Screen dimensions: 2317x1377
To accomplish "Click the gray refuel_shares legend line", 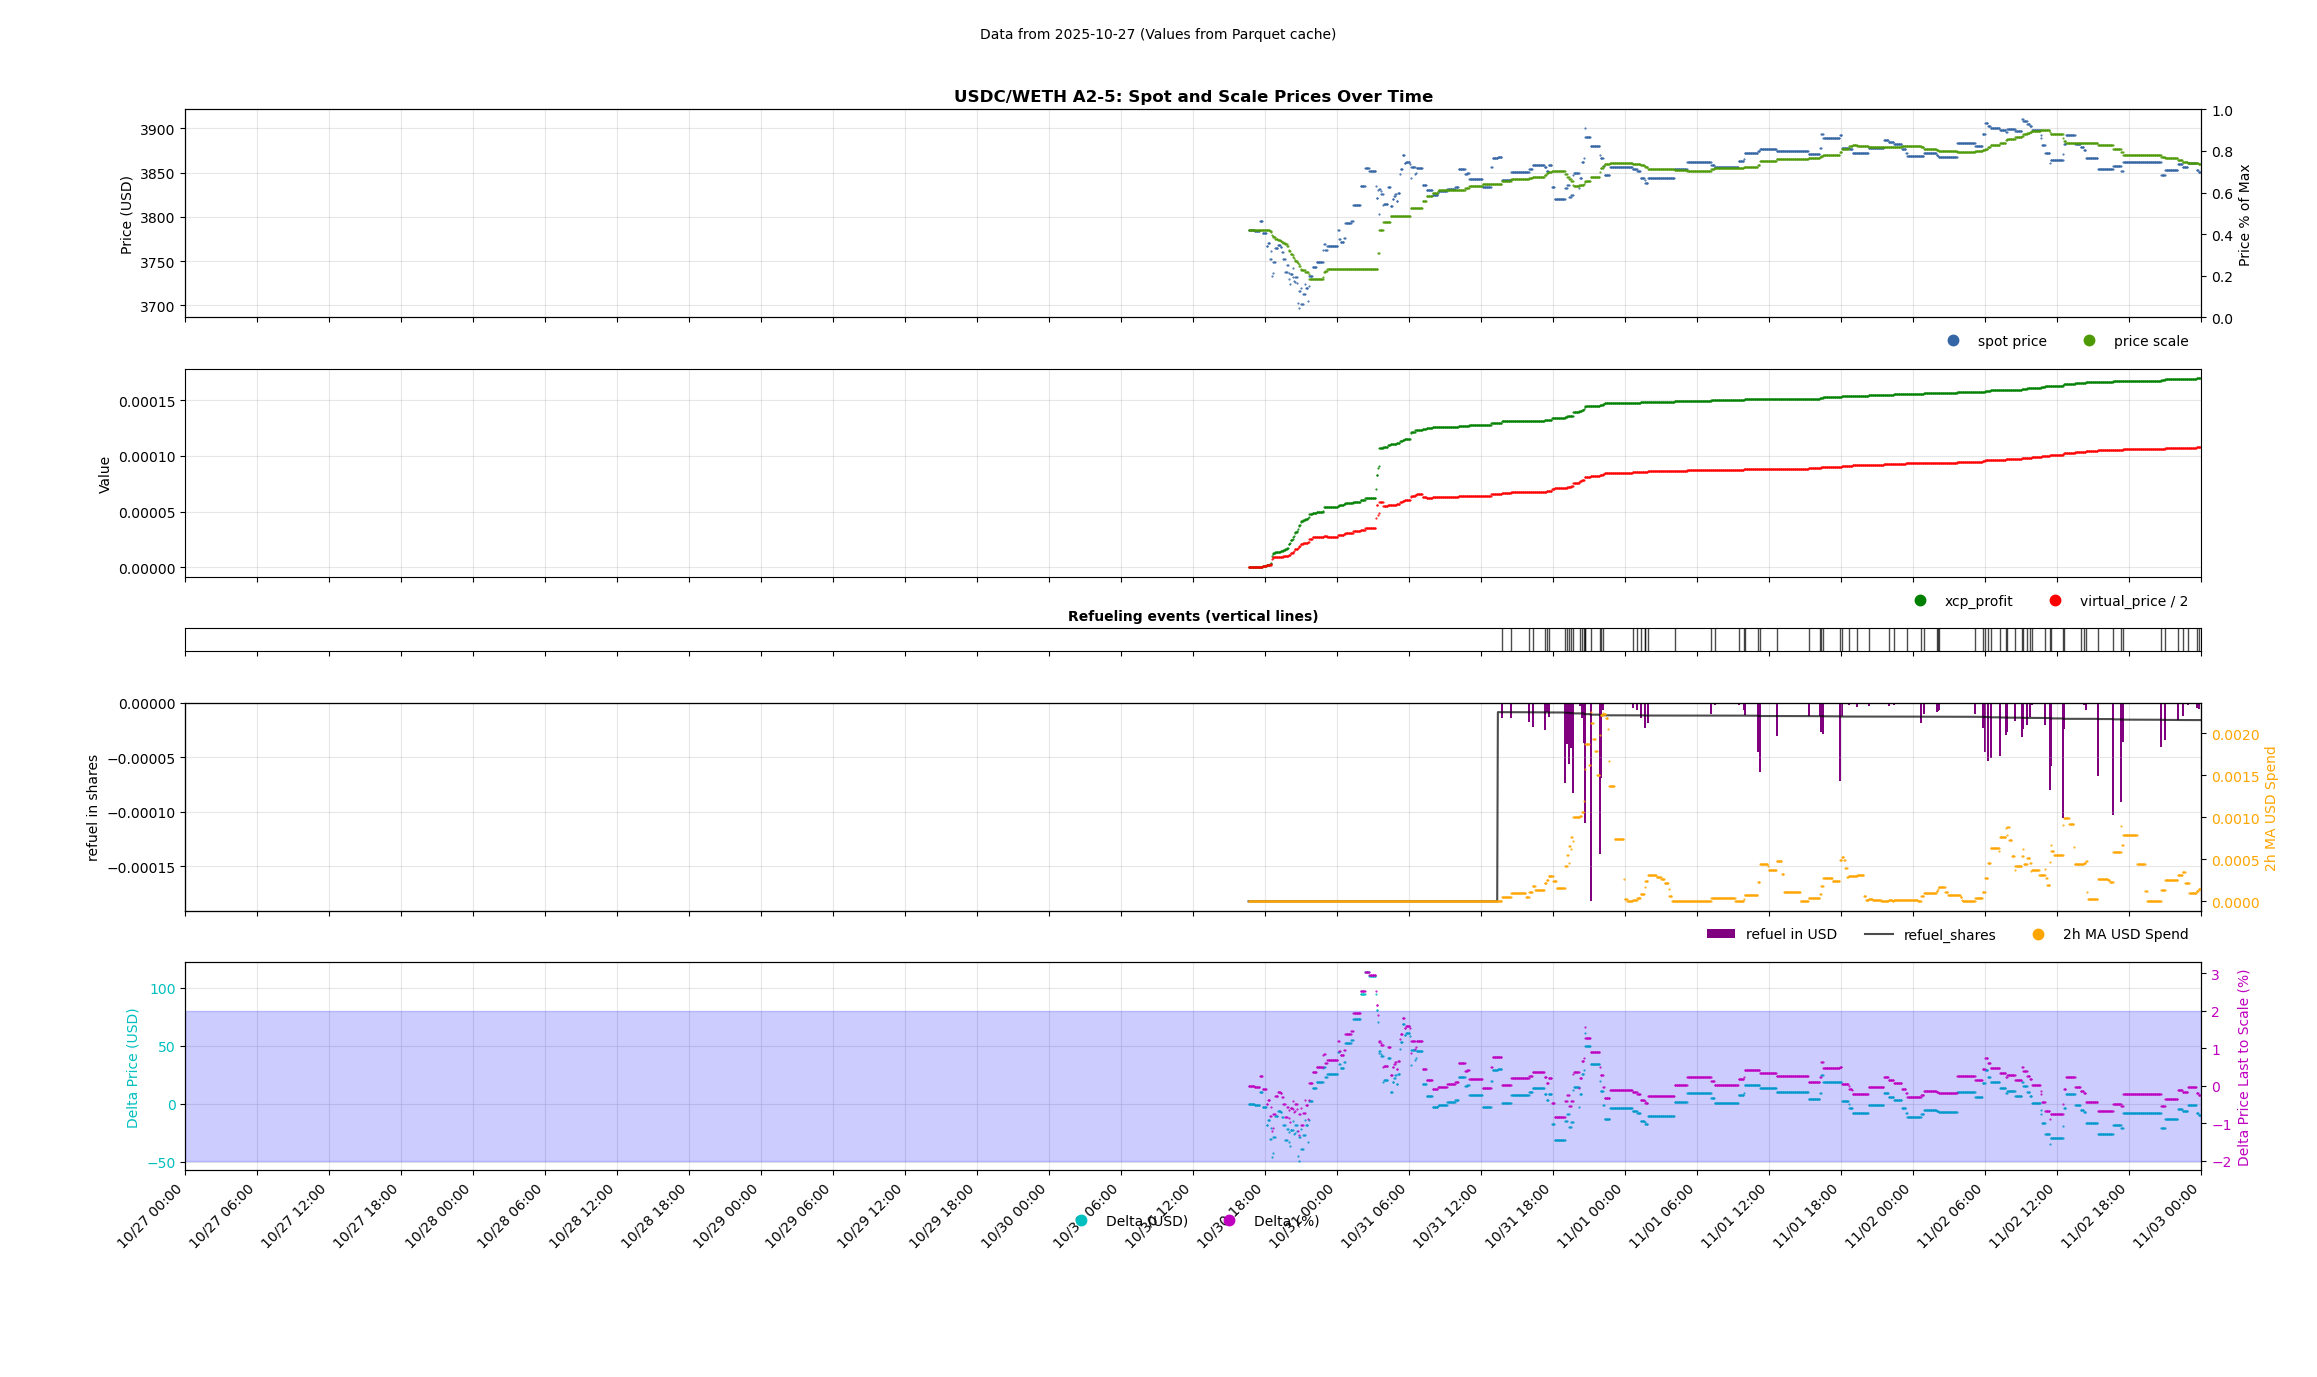I will 1878,934.
